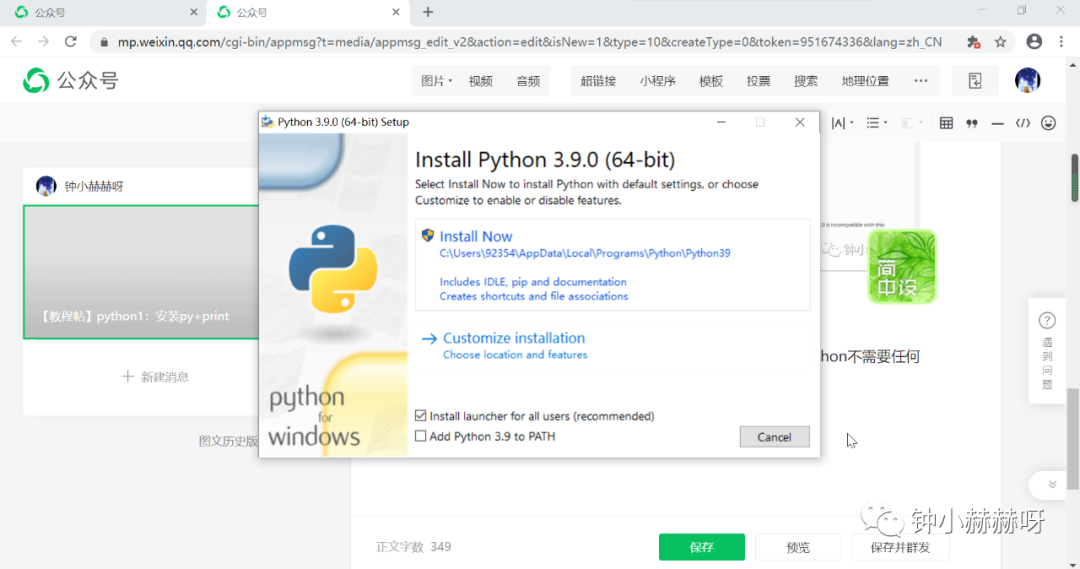The width and height of the screenshot is (1080, 569).
Task: Click the browser forward arrow
Action: point(43,42)
